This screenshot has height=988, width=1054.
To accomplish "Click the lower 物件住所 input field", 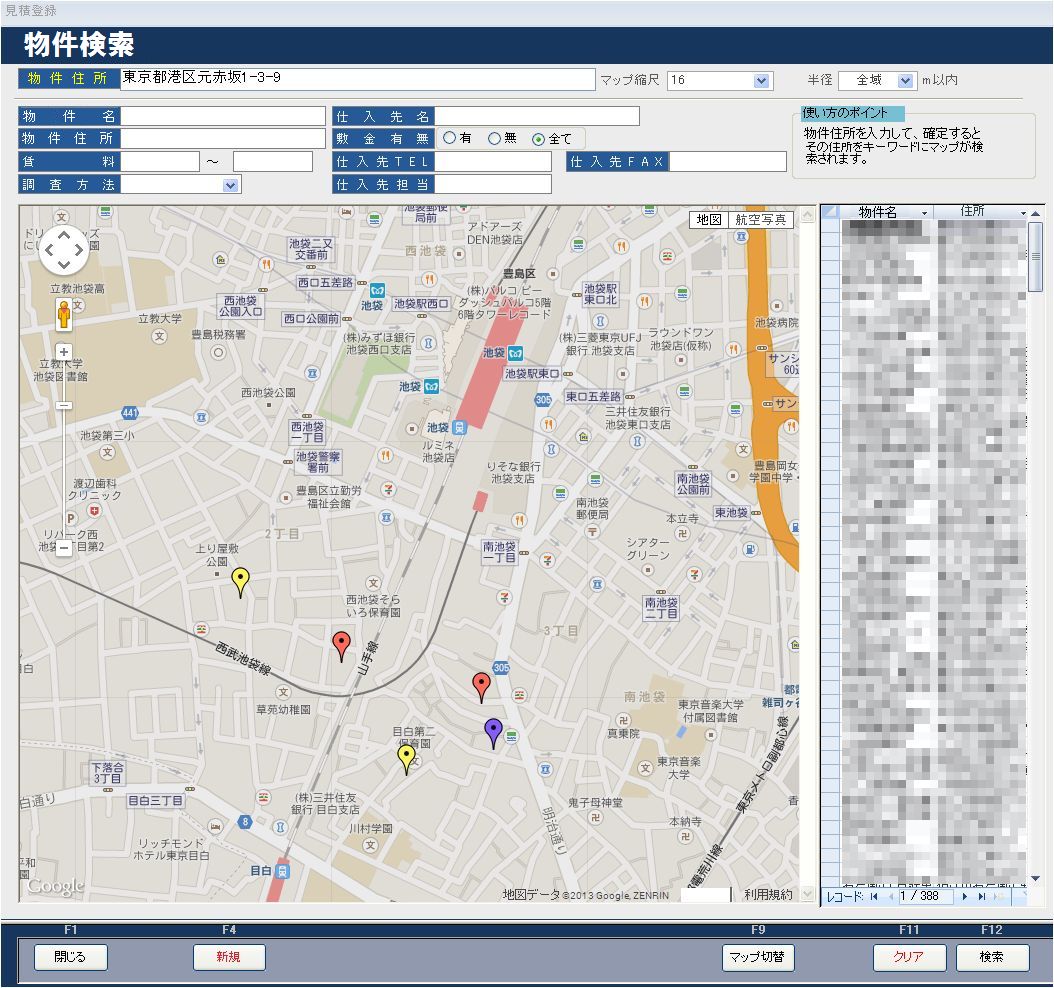I will (x=223, y=139).
